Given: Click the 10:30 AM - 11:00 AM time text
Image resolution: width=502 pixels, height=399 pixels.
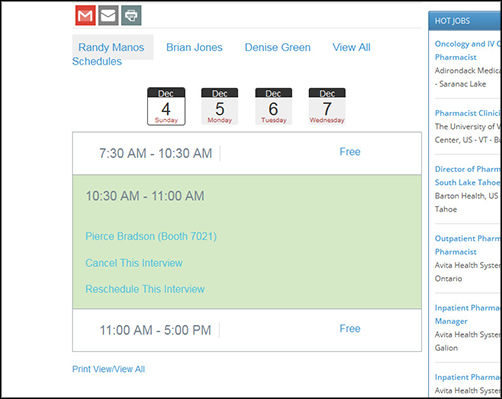Looking at the screenshot, I should point(145,196).
